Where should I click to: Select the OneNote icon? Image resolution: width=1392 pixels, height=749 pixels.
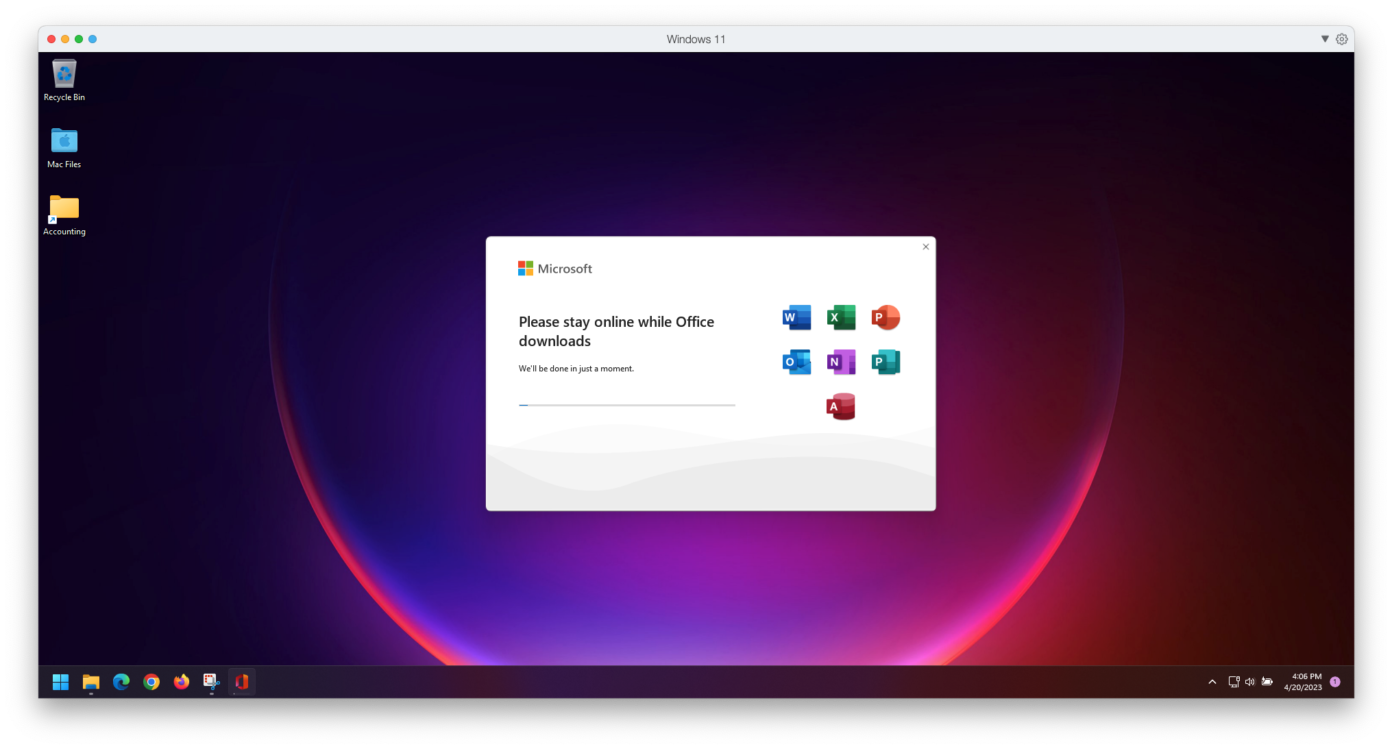click(x=841, y=361)
